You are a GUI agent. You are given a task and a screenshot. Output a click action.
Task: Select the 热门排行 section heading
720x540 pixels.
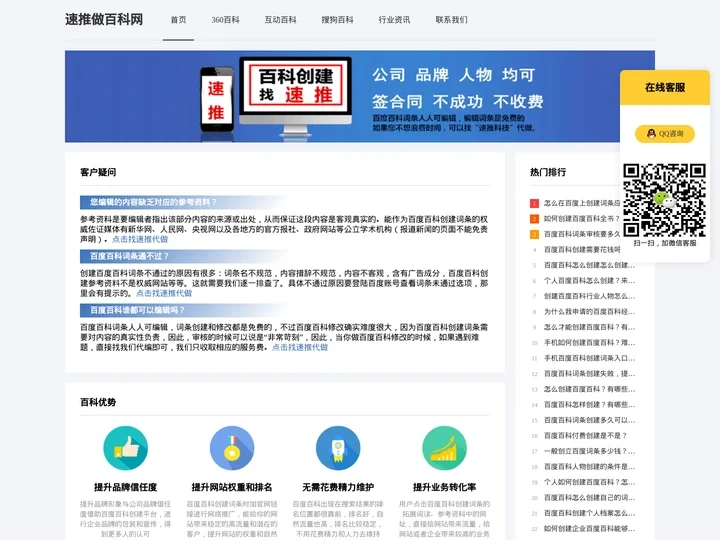pyautogui.click(x=548, y=172)
